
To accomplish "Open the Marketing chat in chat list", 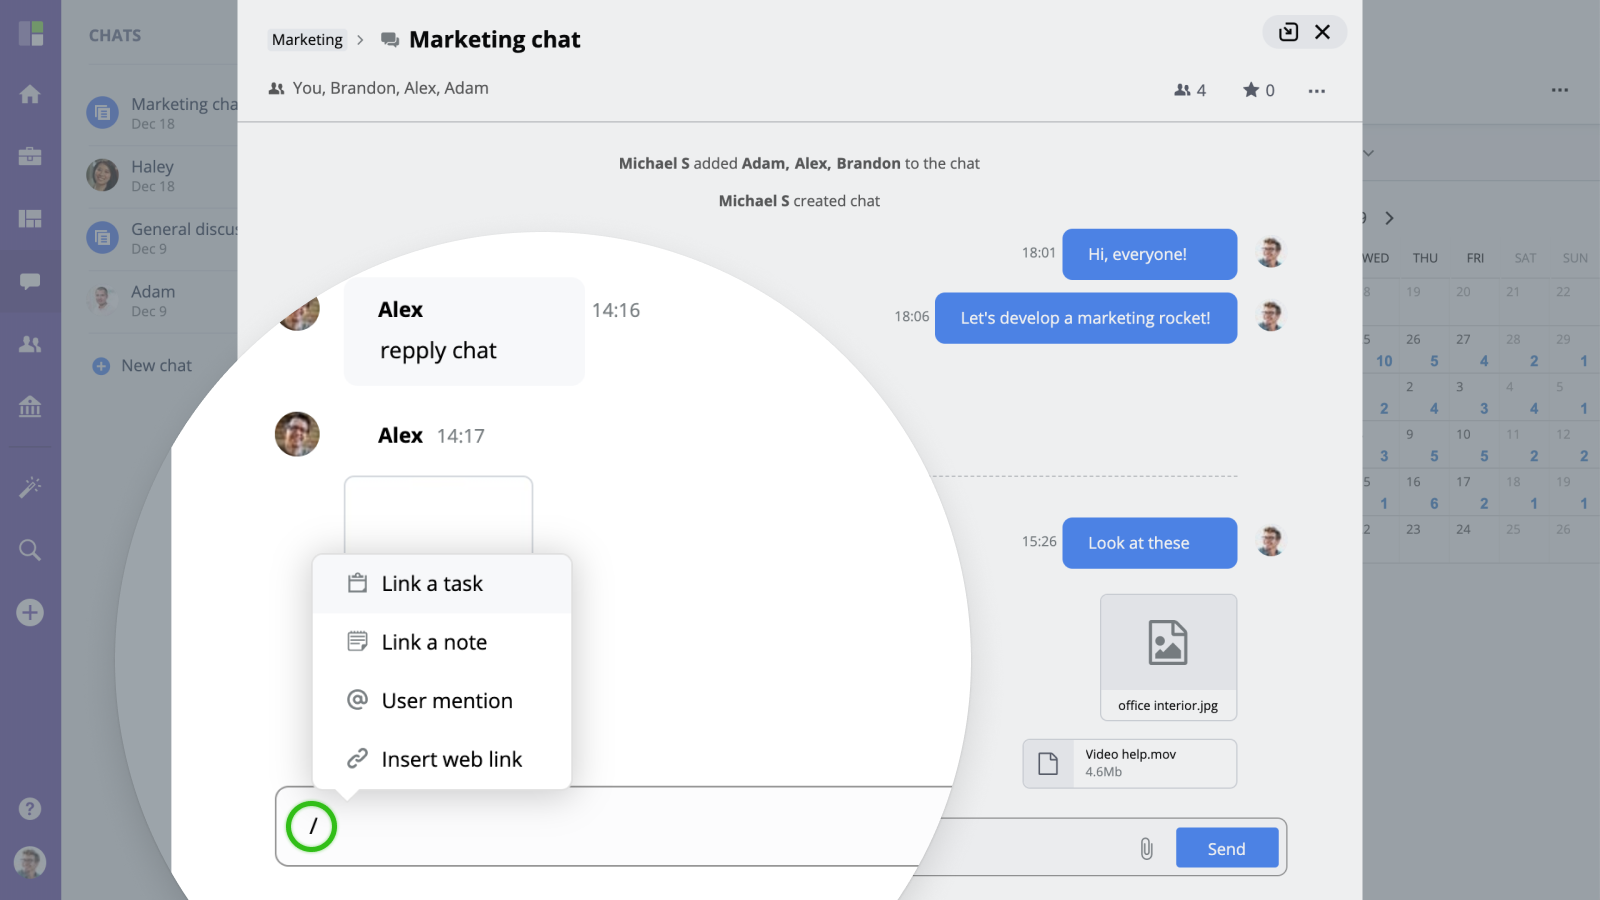I will coord(162,113).
